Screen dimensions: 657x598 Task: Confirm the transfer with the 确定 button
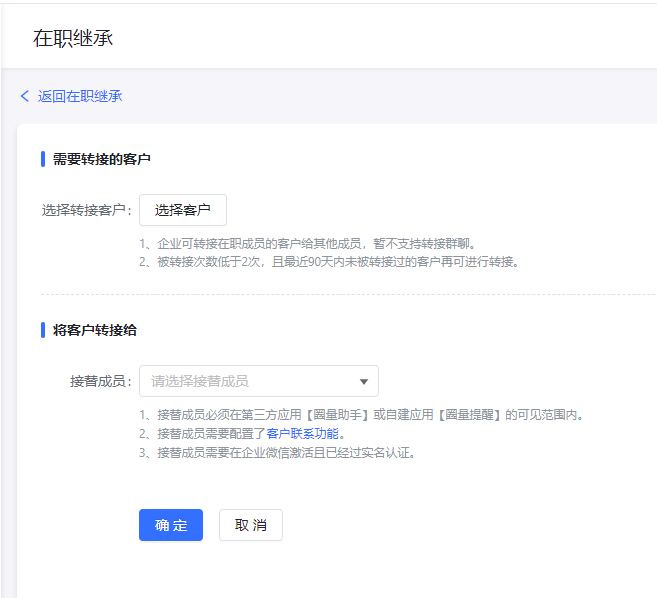tap(171, 525)
